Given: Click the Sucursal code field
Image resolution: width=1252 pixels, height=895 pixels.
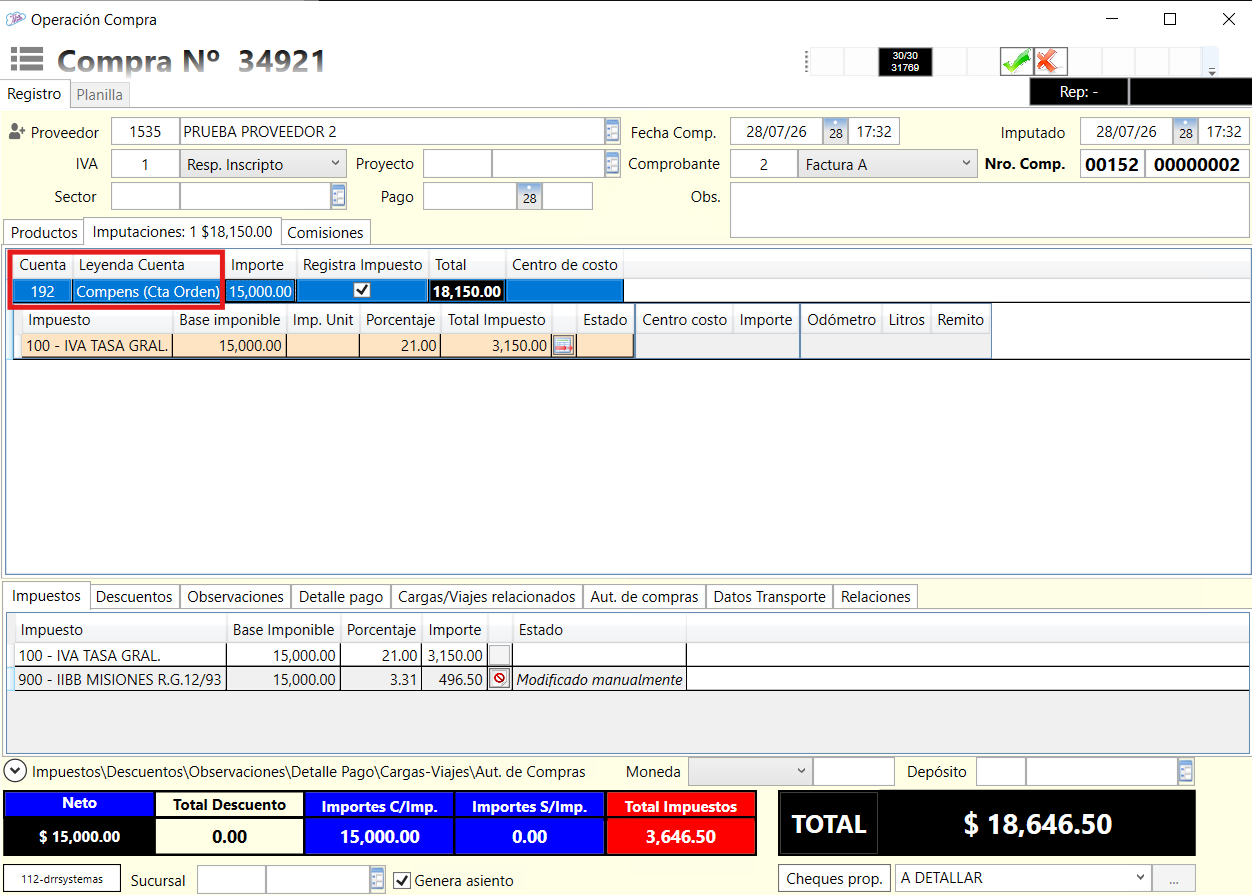Looking at the screenshot, I should 231,880.
